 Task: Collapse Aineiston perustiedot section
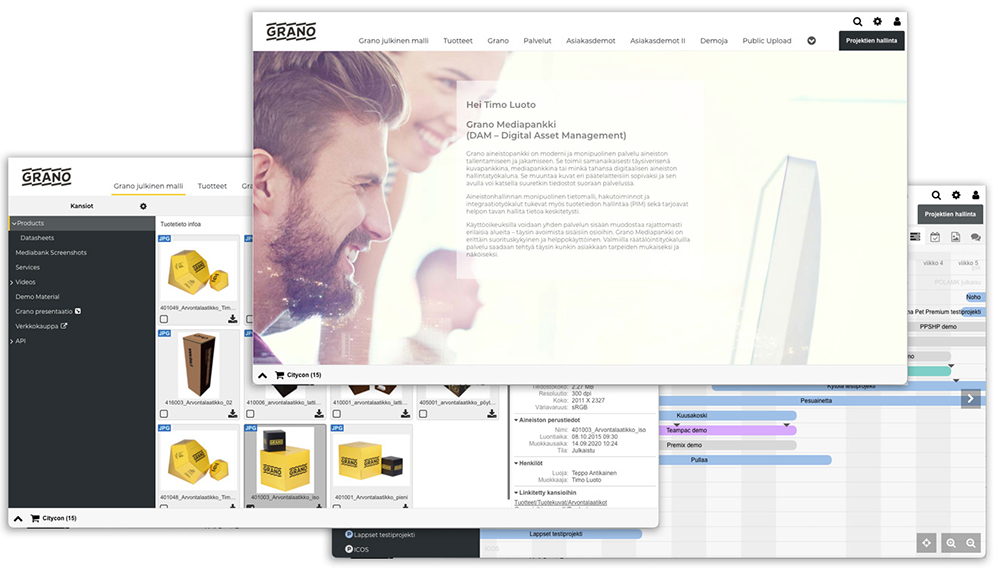pyautogui.click(x=516, y=420)
